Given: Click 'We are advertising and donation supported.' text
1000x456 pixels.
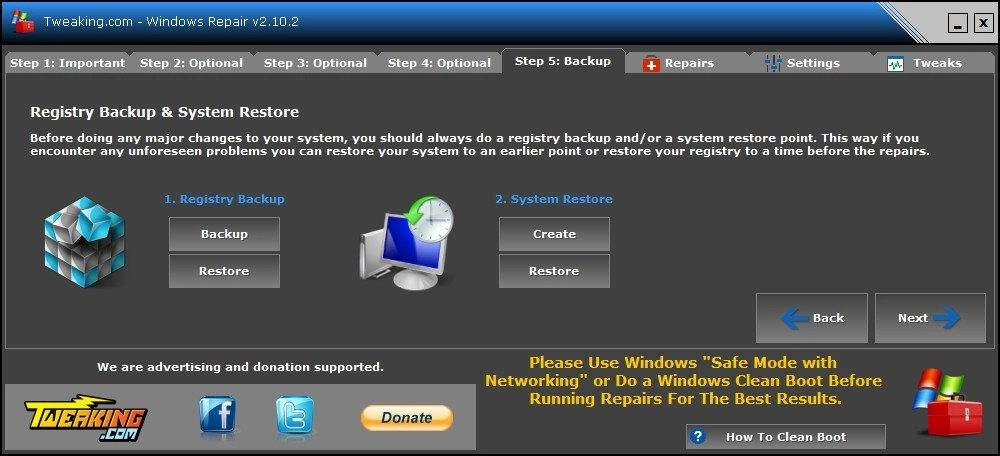Looking at the screenshot, I should pyautogui.click(x=240, y=367).
